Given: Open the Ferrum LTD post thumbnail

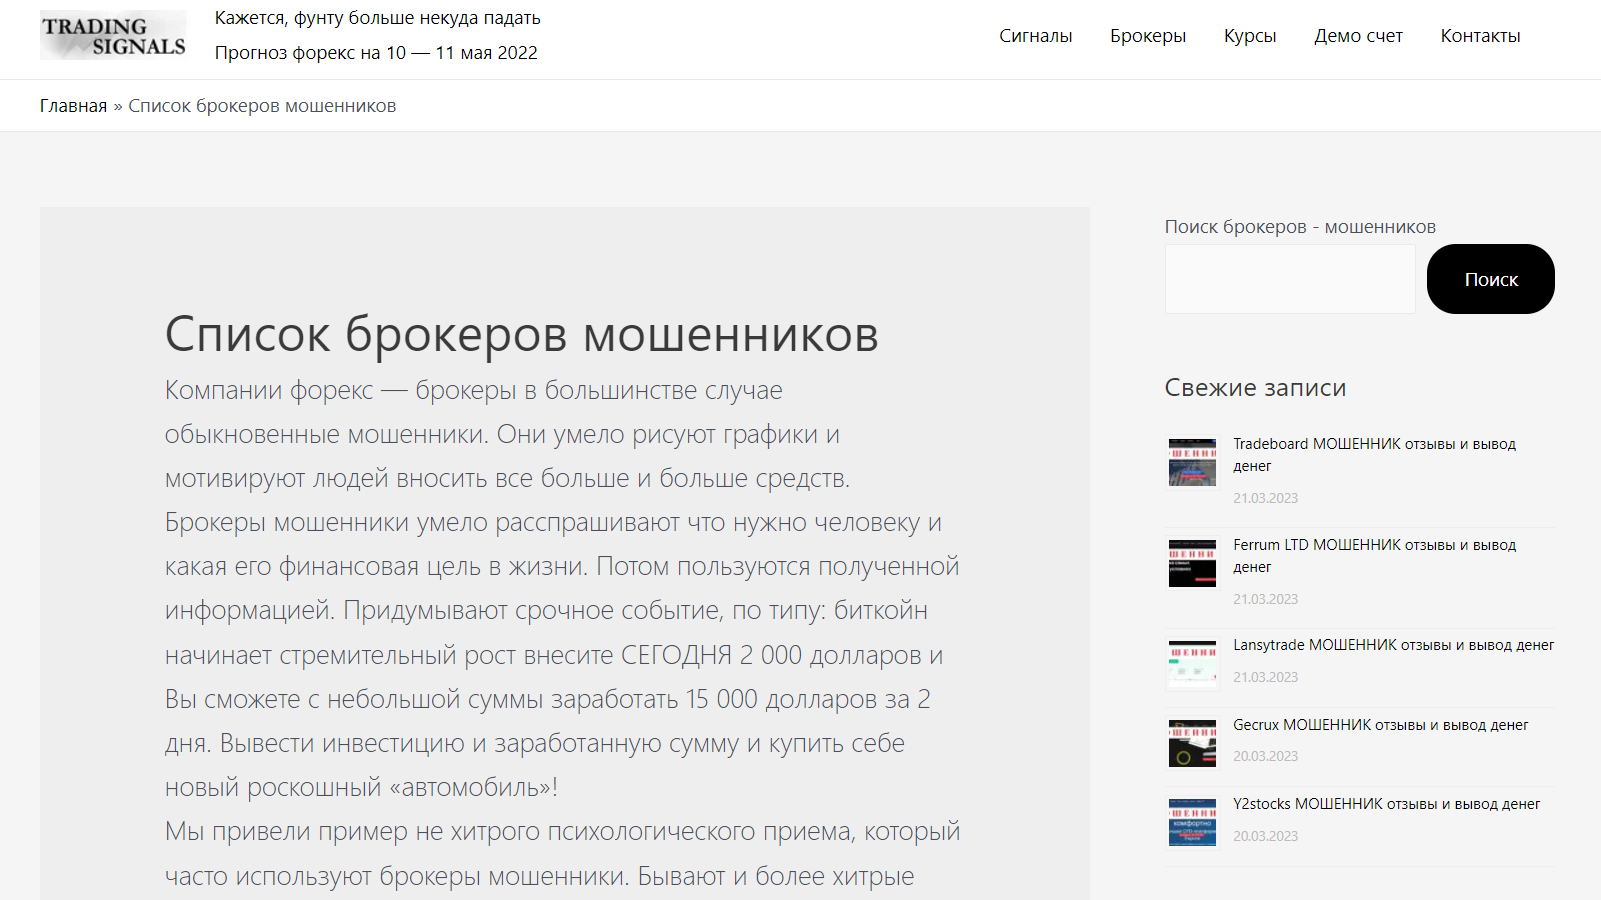Looking at the screenshot, I should click(x=1193, y=563).
